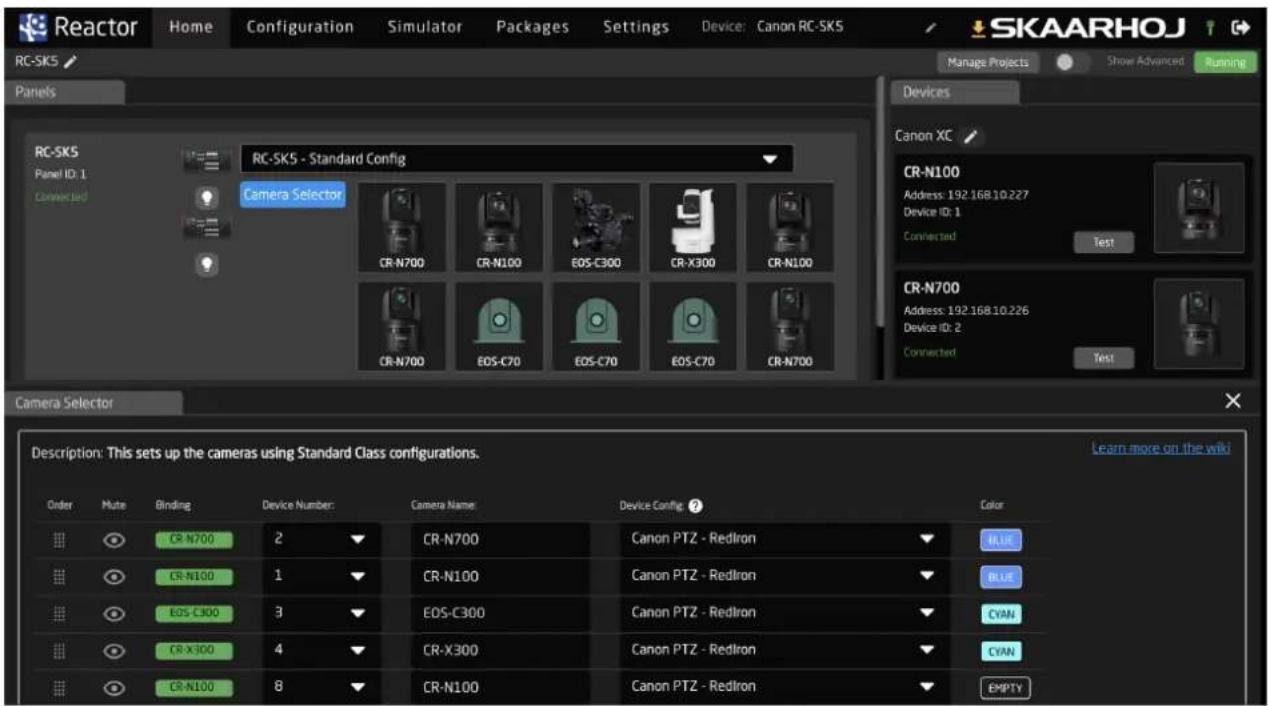Test the CR-N100 device
Image resolution: width=1268 pixels, height=706 pixels.
pyautogui.click(x=1104, y=242)
